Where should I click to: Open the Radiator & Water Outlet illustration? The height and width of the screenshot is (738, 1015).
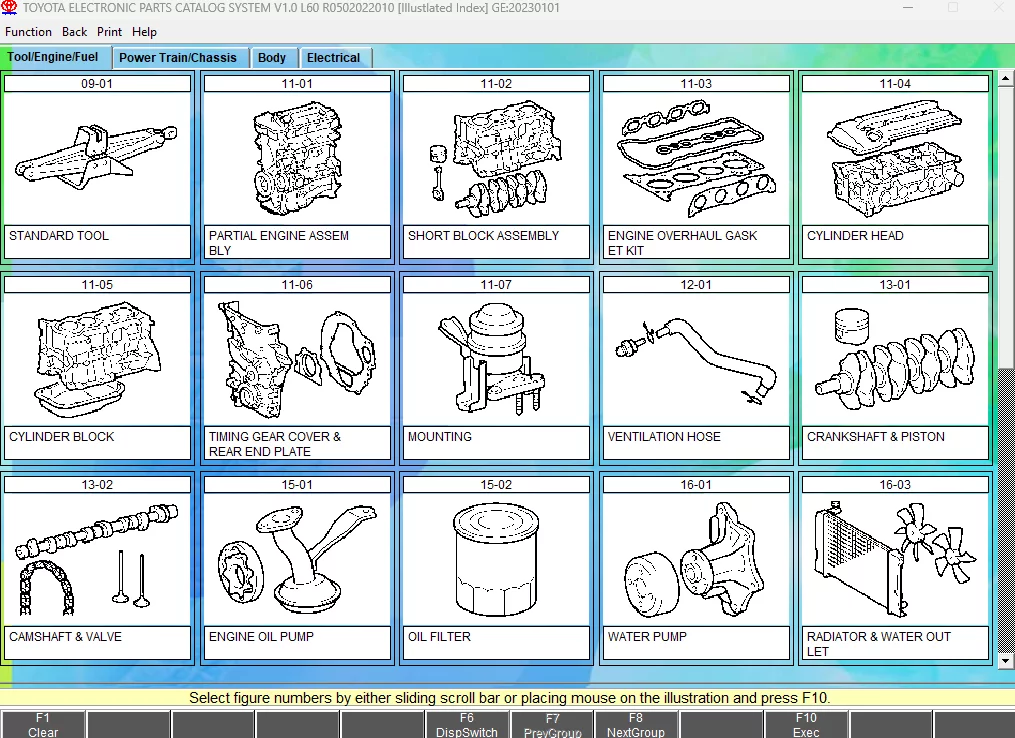tap(894, 559)
